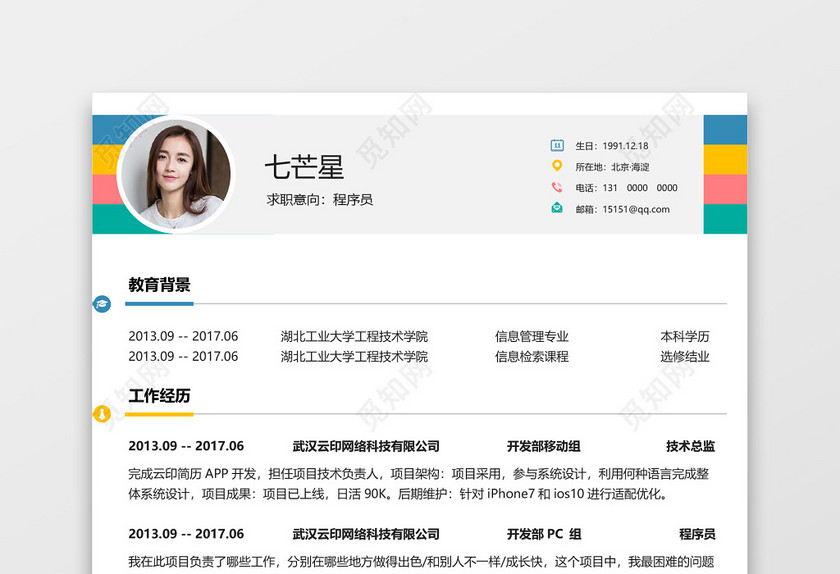This screenshot has height=574, width=840.
Task: Select the text 求职意向：程序员
Action: point(319,200)
